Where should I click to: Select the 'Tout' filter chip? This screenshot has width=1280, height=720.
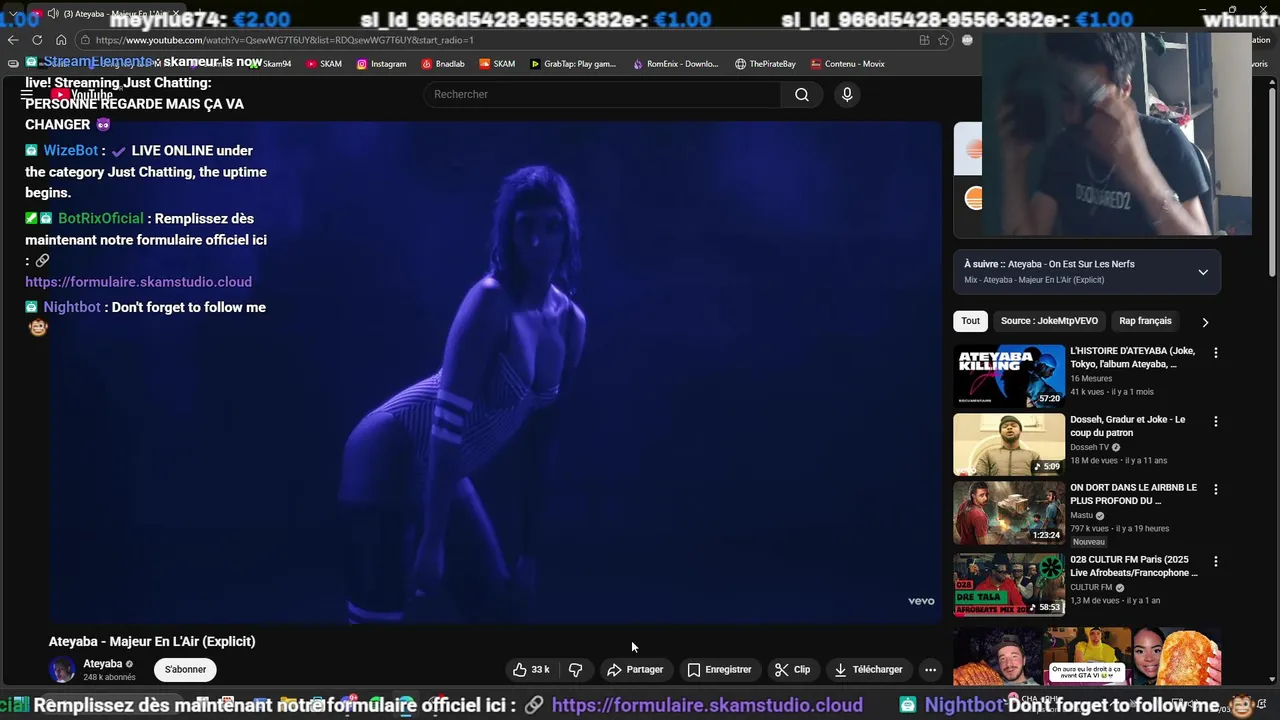[x=970, y=321]
